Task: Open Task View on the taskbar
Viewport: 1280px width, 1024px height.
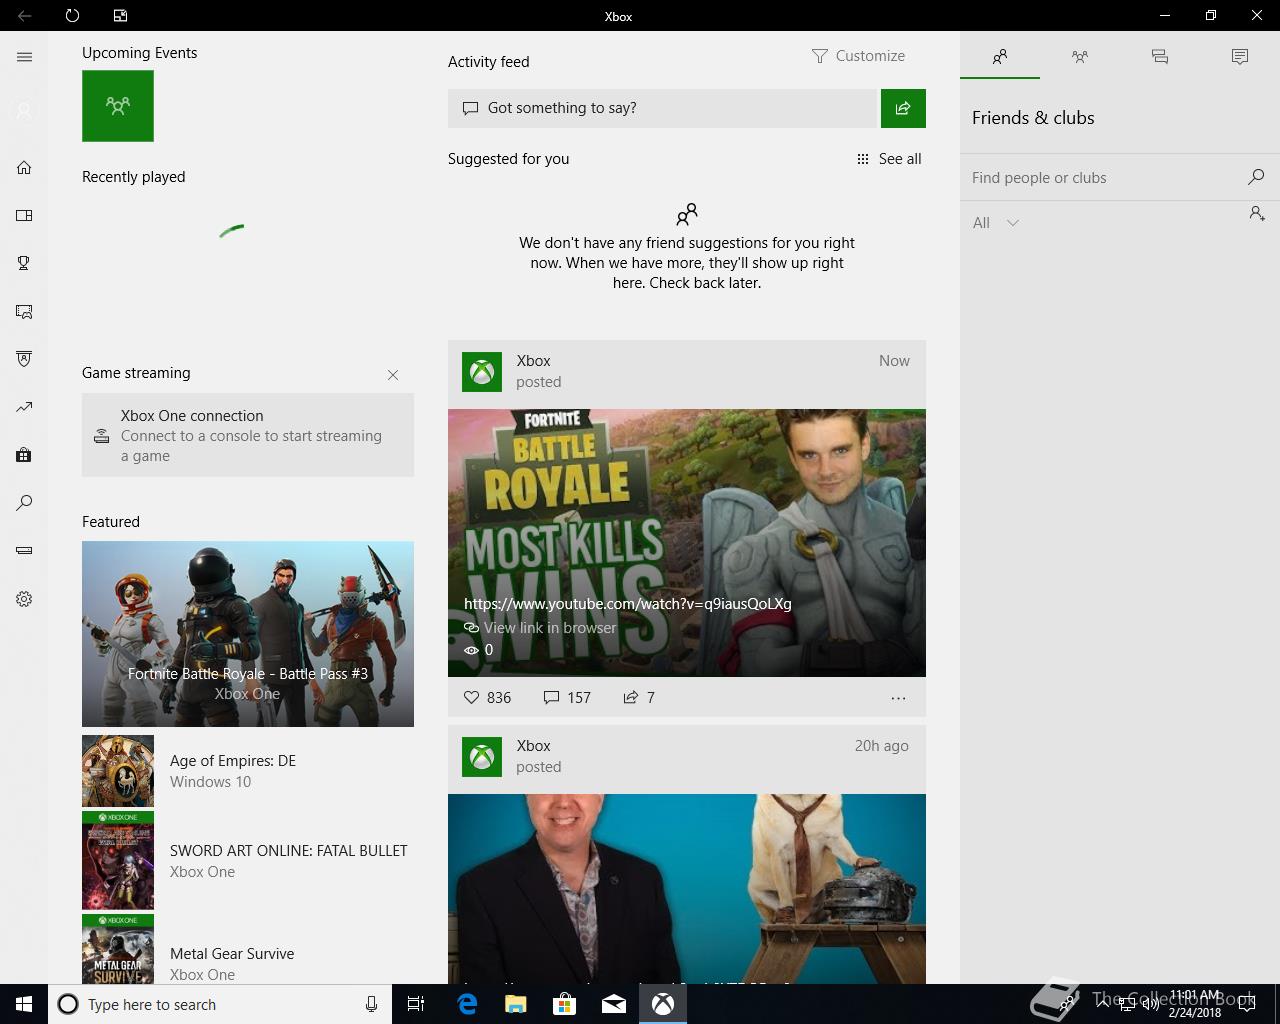Action: (x=416, y=1004)
